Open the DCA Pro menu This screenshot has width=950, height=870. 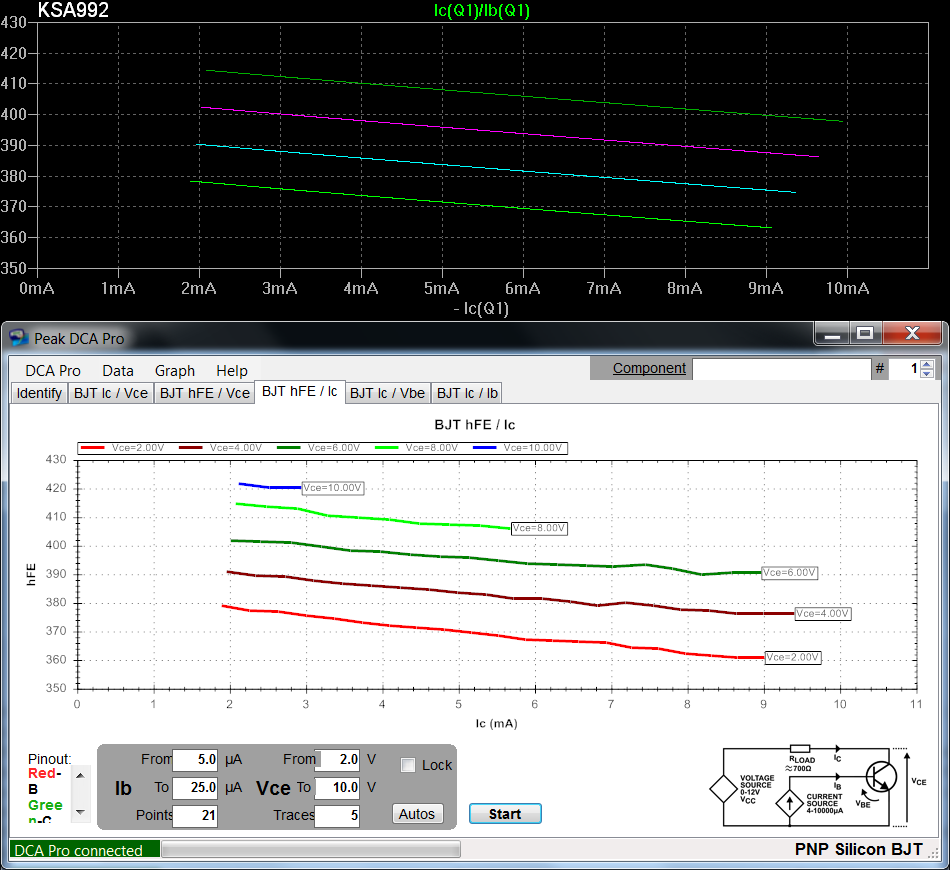(x=53, y=371)
